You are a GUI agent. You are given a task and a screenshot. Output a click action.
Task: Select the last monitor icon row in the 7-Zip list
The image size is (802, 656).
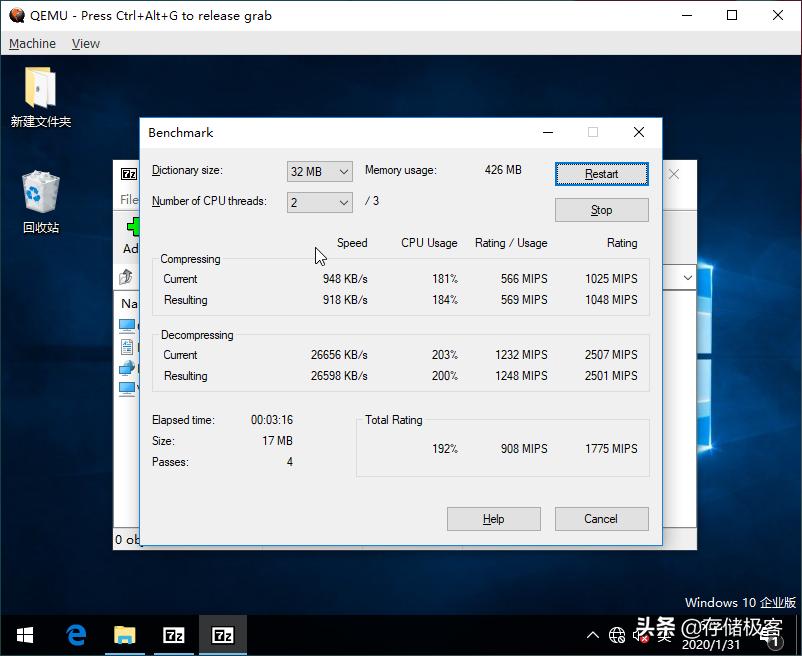[127, 389]
